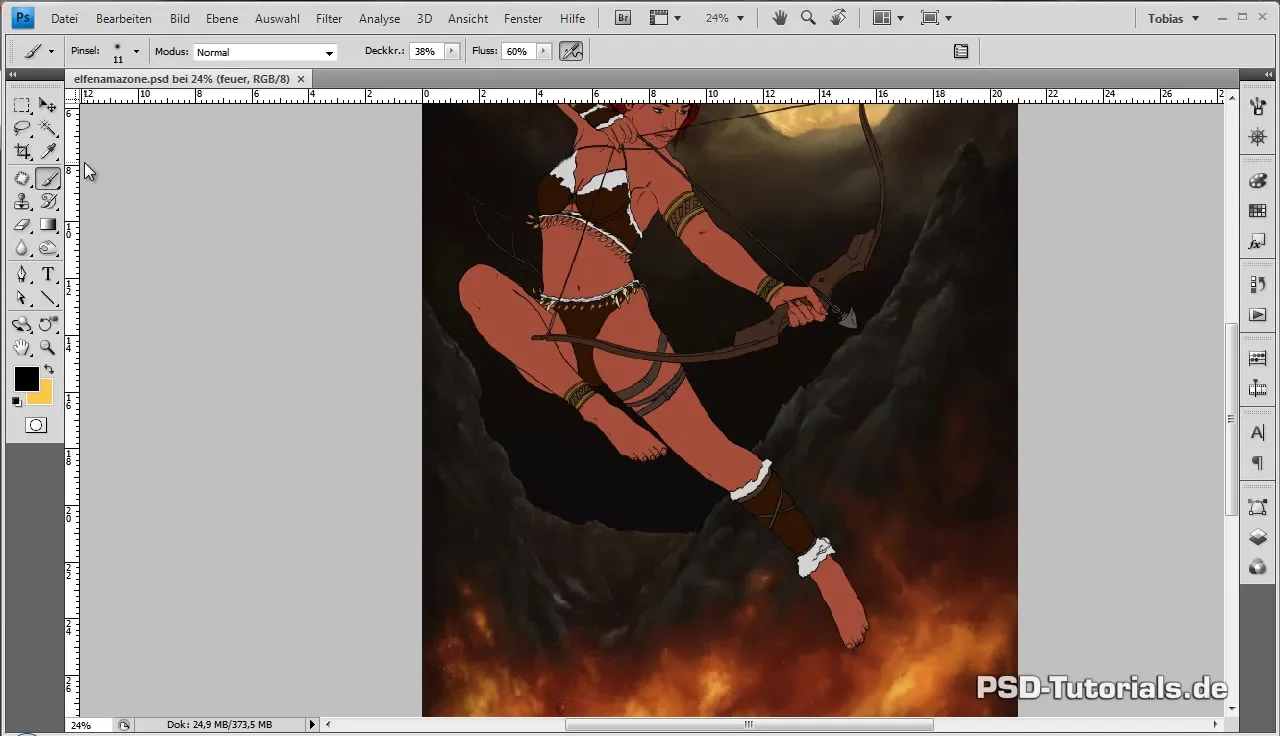
Task: Select the Sponge tool
Action: pyautogui.click(x=47, y=248)
